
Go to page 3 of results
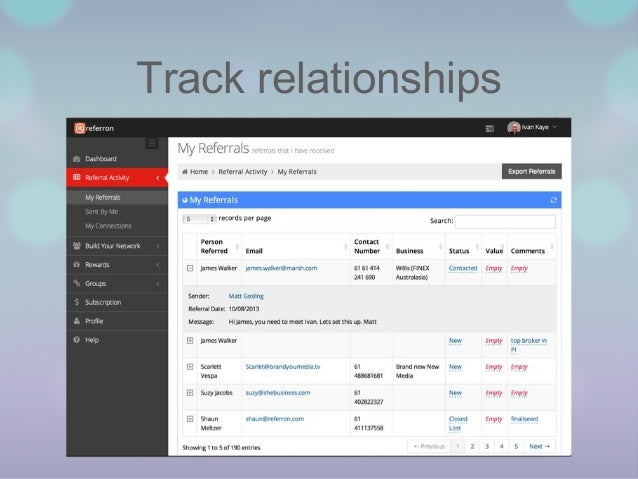[x=487, y=446]
